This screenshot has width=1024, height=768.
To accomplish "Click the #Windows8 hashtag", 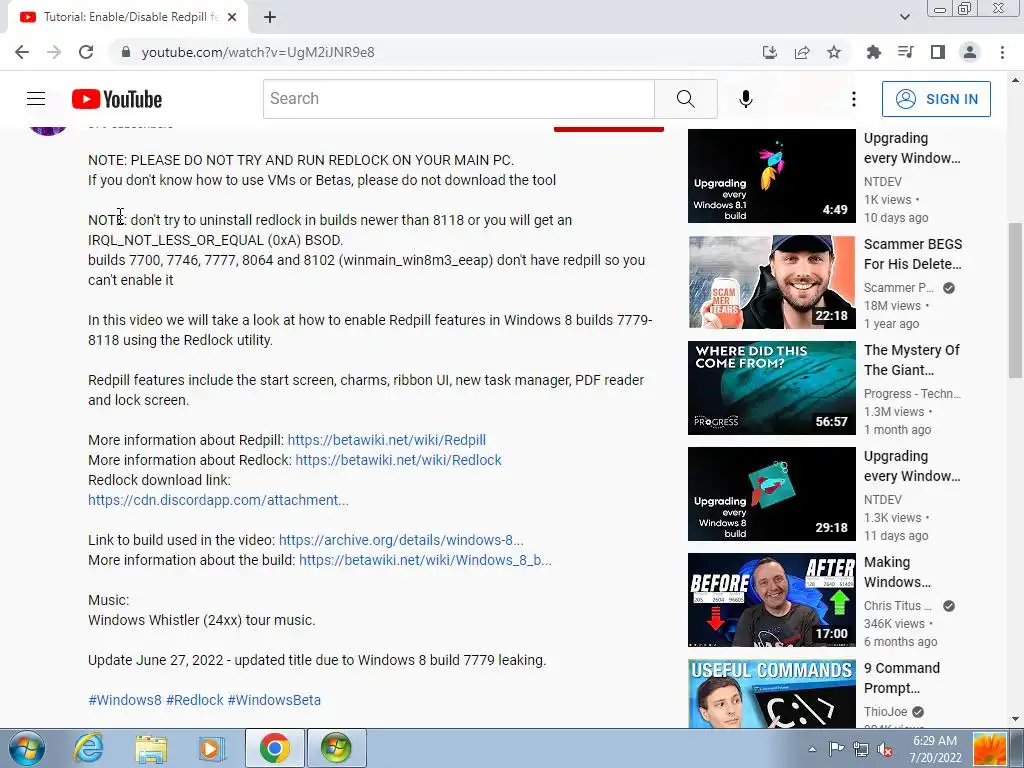I will click(125, 700).
